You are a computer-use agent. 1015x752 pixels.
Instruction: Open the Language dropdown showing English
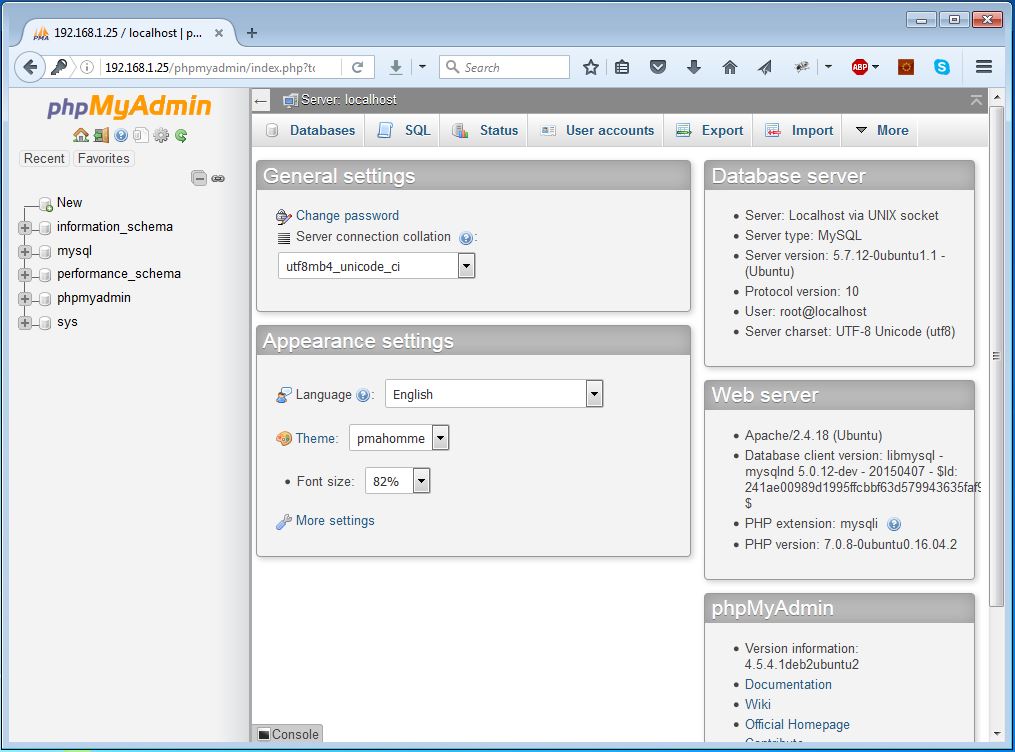pyautogui.click(x=494, y=394)
